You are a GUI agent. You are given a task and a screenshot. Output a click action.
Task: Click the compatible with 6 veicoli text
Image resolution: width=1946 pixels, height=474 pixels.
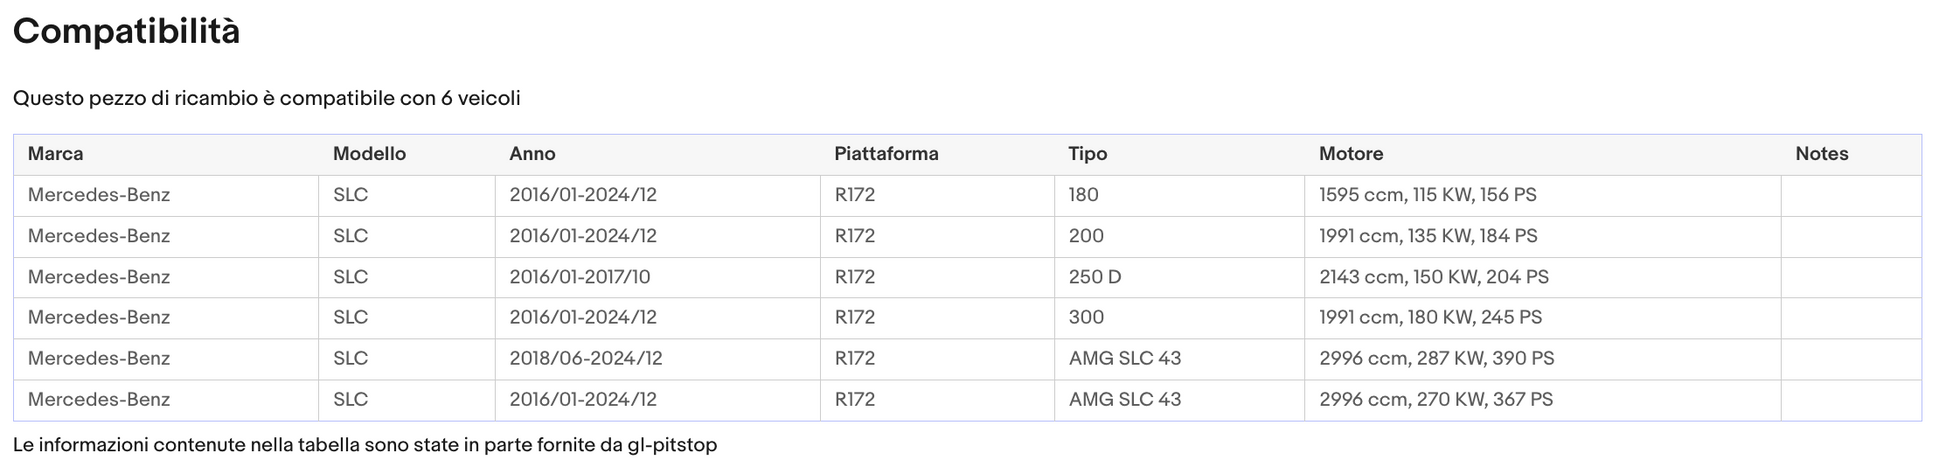tap(267, 98)
